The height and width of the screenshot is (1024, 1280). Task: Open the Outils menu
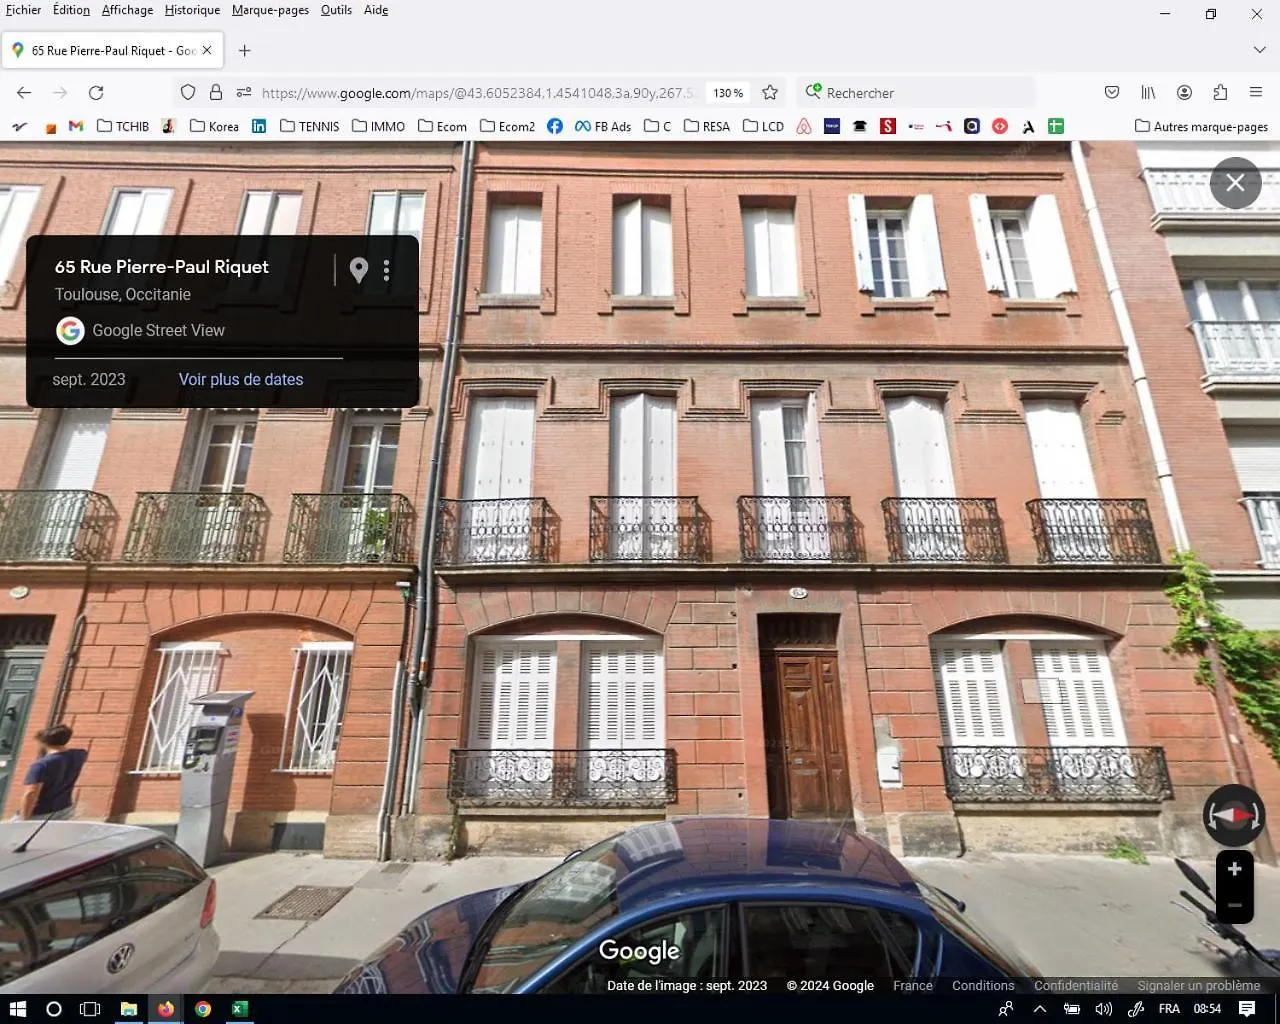click(x=336, y=10)
